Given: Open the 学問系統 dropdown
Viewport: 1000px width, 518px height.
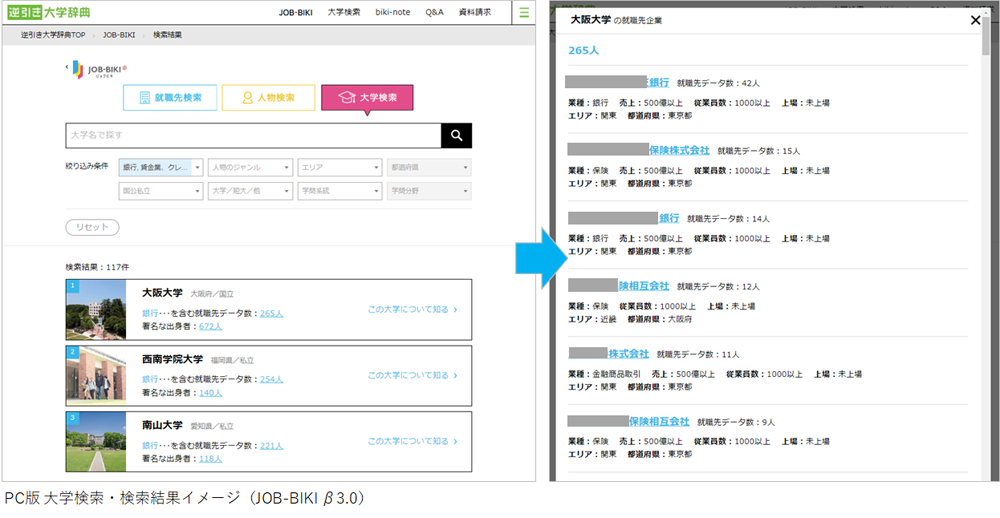Looking at the screenshot, I should coord(339,191).
